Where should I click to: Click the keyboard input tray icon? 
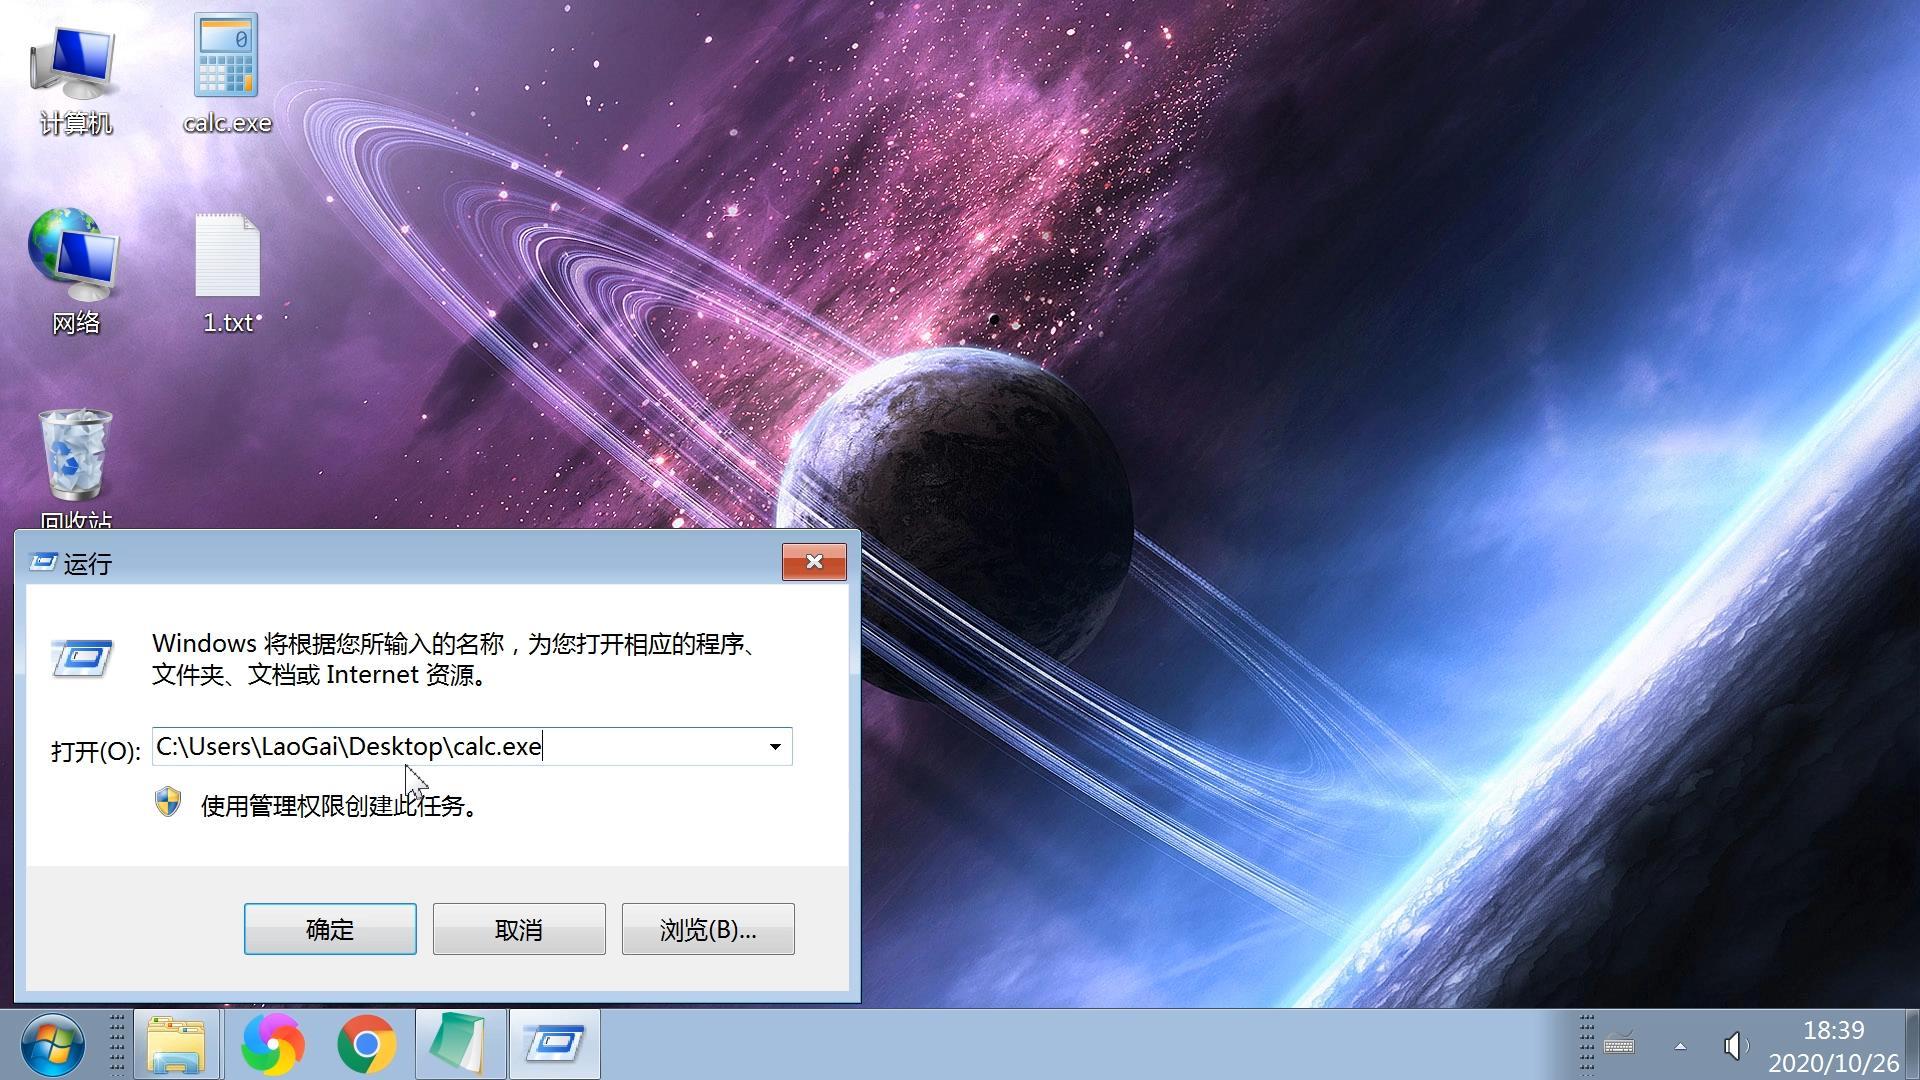pyautogui.click(x=1619, y=1046)
